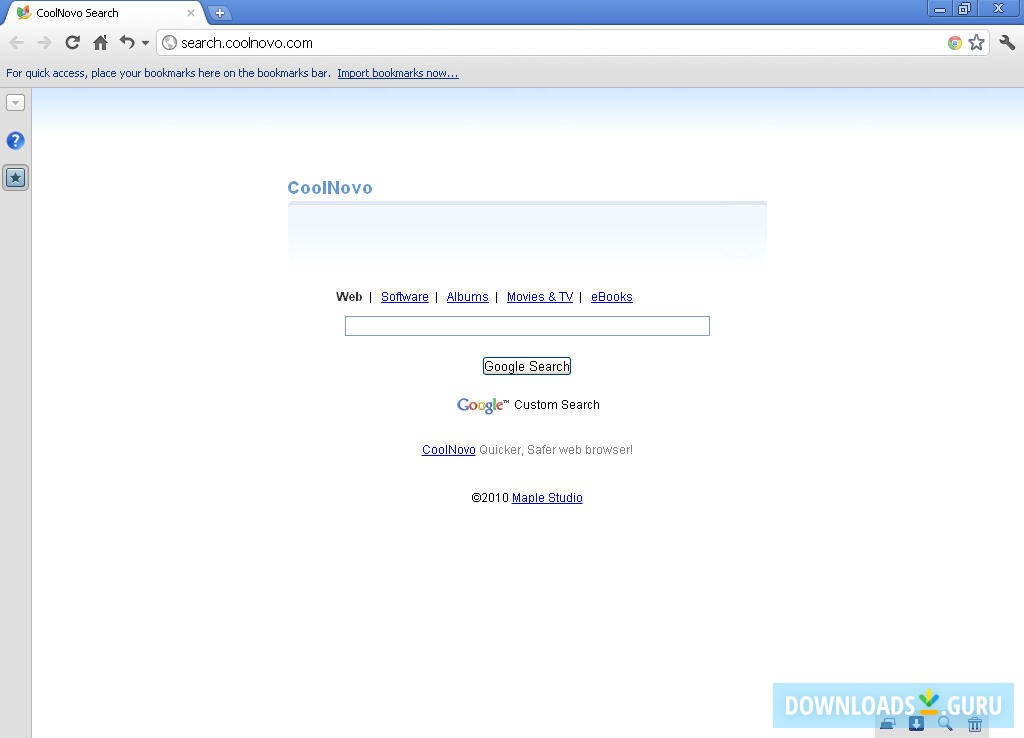Click the browser back arrow
The width and height of the screenshot is (1024, 738).
16,43
